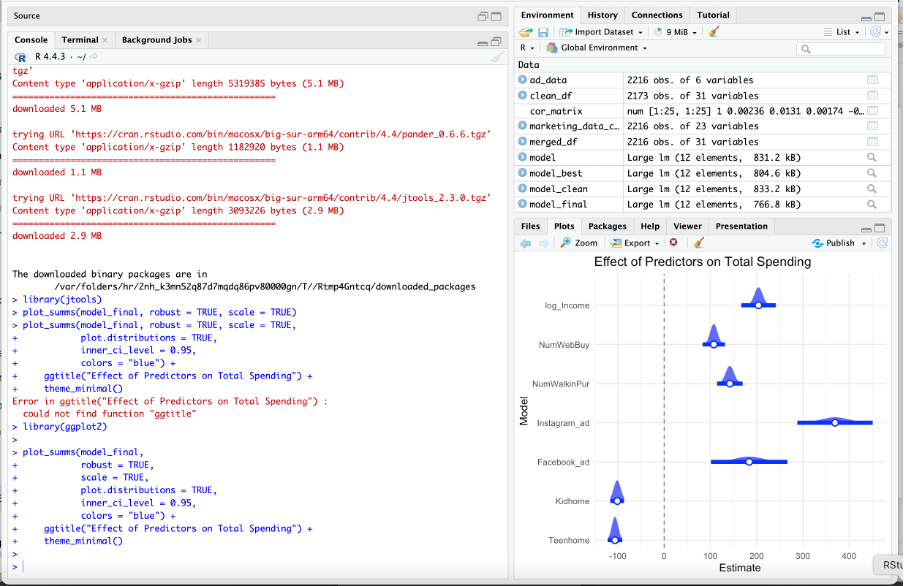Screen dimensions: 904x586
Task: Open the working directory arrow in console
Action: 93,57
